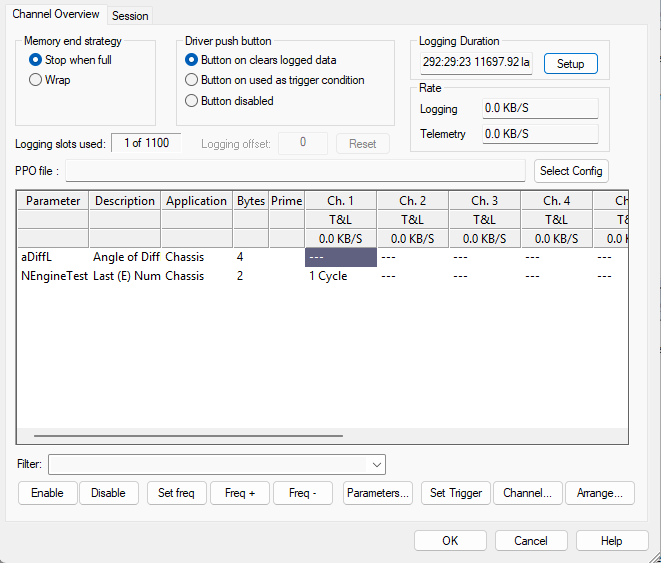Select the highlighted aDiffL Ch. 1 cell
The image size is (661, 563).
tap(341, 257)
